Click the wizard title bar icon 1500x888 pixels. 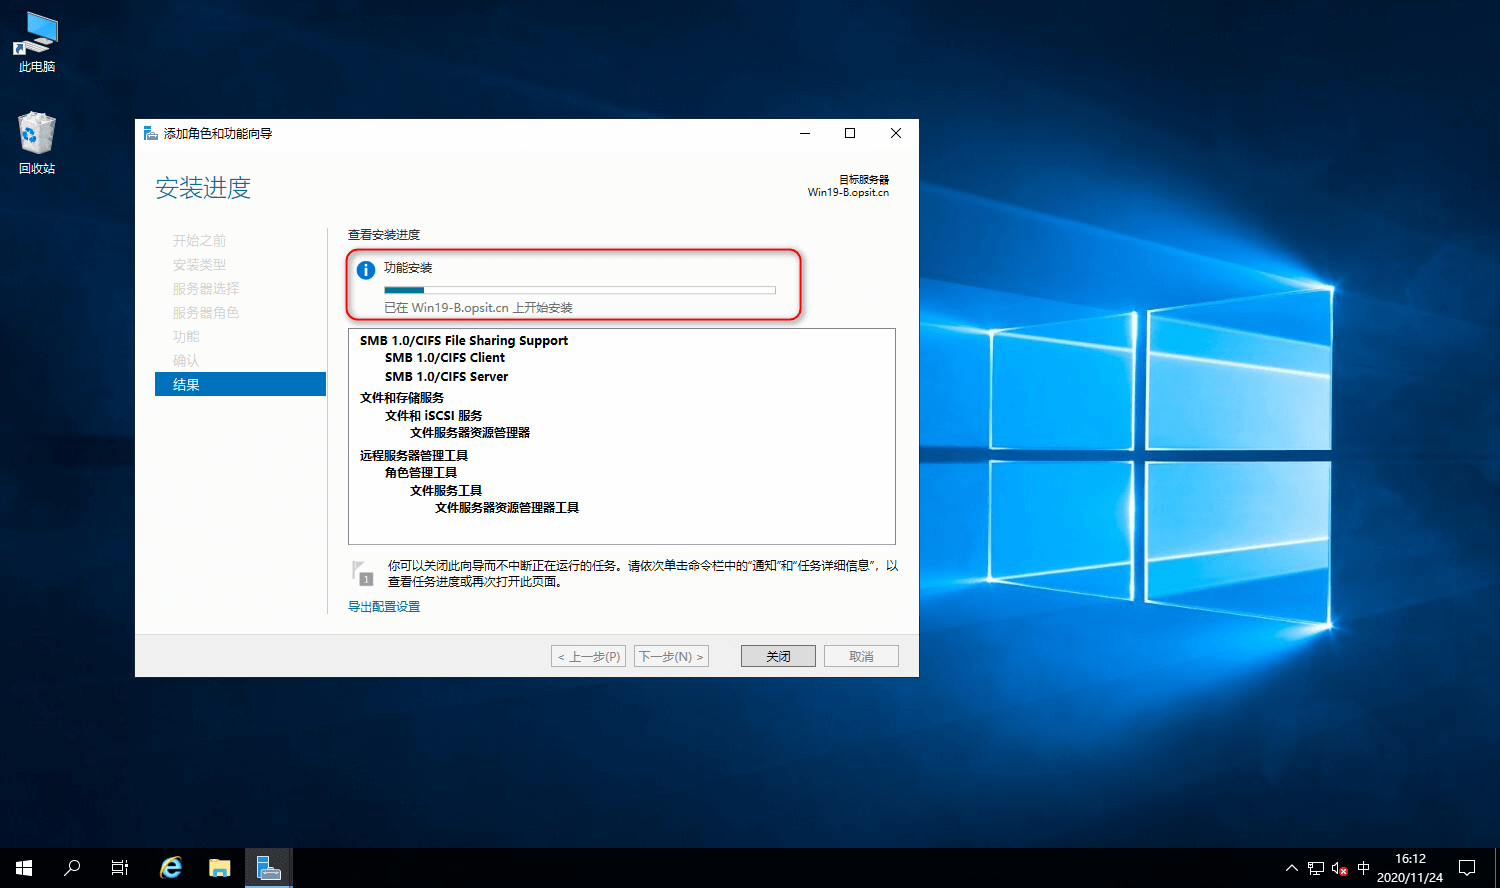click(150, 133)
